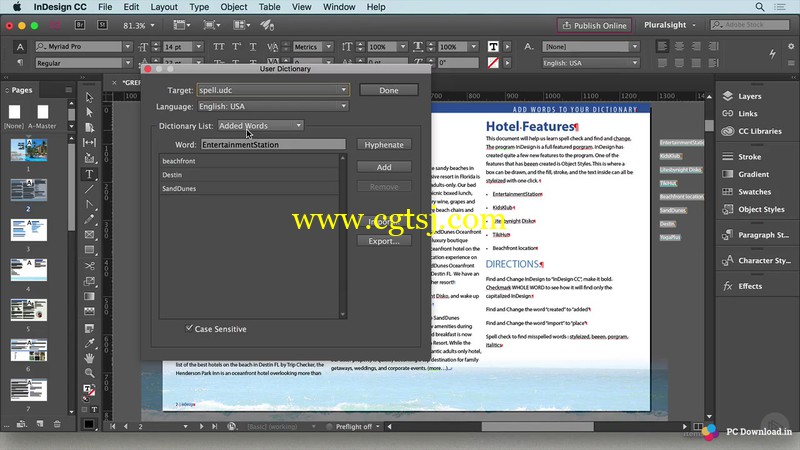800x450 pixels.
Task: Click the text fill color swatch
Action: pos(493,46)
